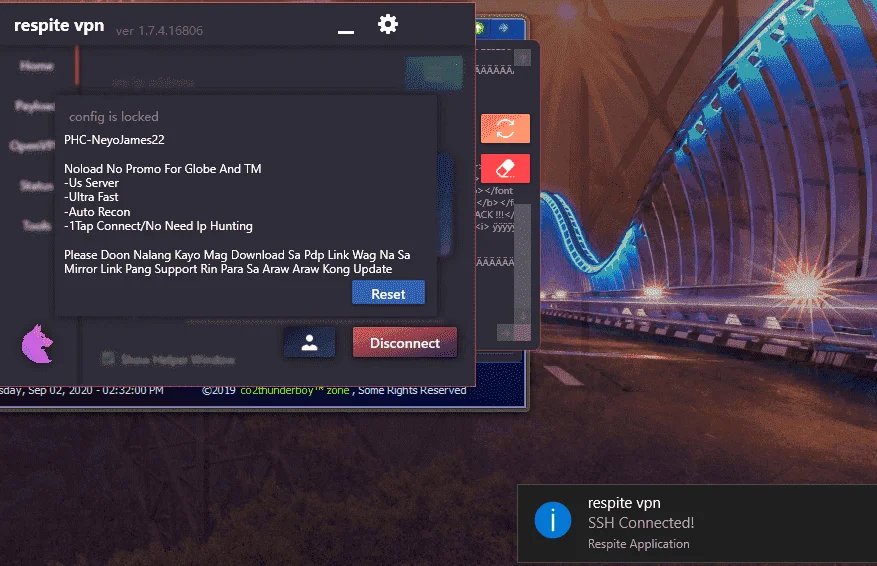Click the small square button atop log panel
Screen dimensions: 877x566
point(522,58)
